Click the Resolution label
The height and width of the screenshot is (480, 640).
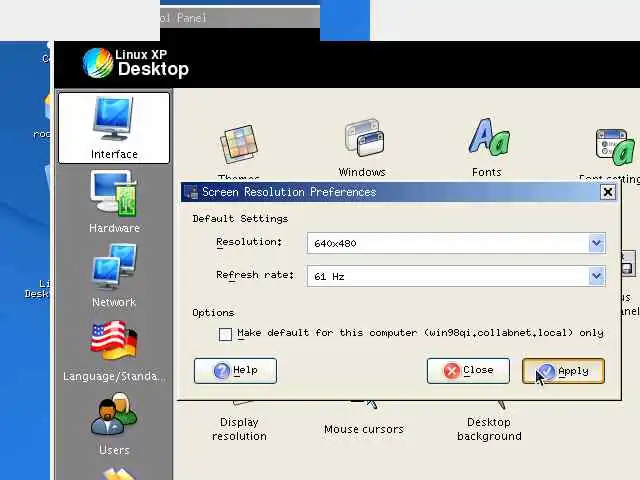[249, 242]
